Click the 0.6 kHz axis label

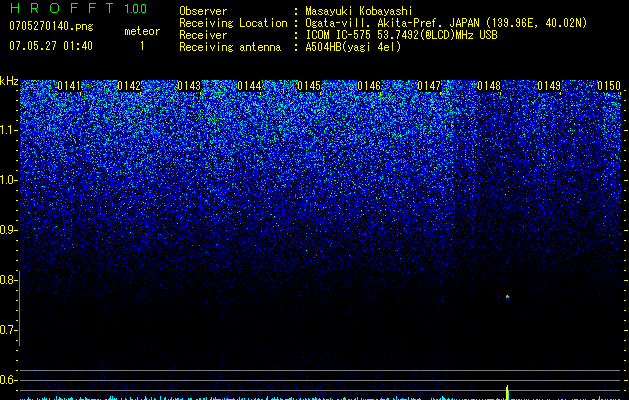click(x=8, y=380)
